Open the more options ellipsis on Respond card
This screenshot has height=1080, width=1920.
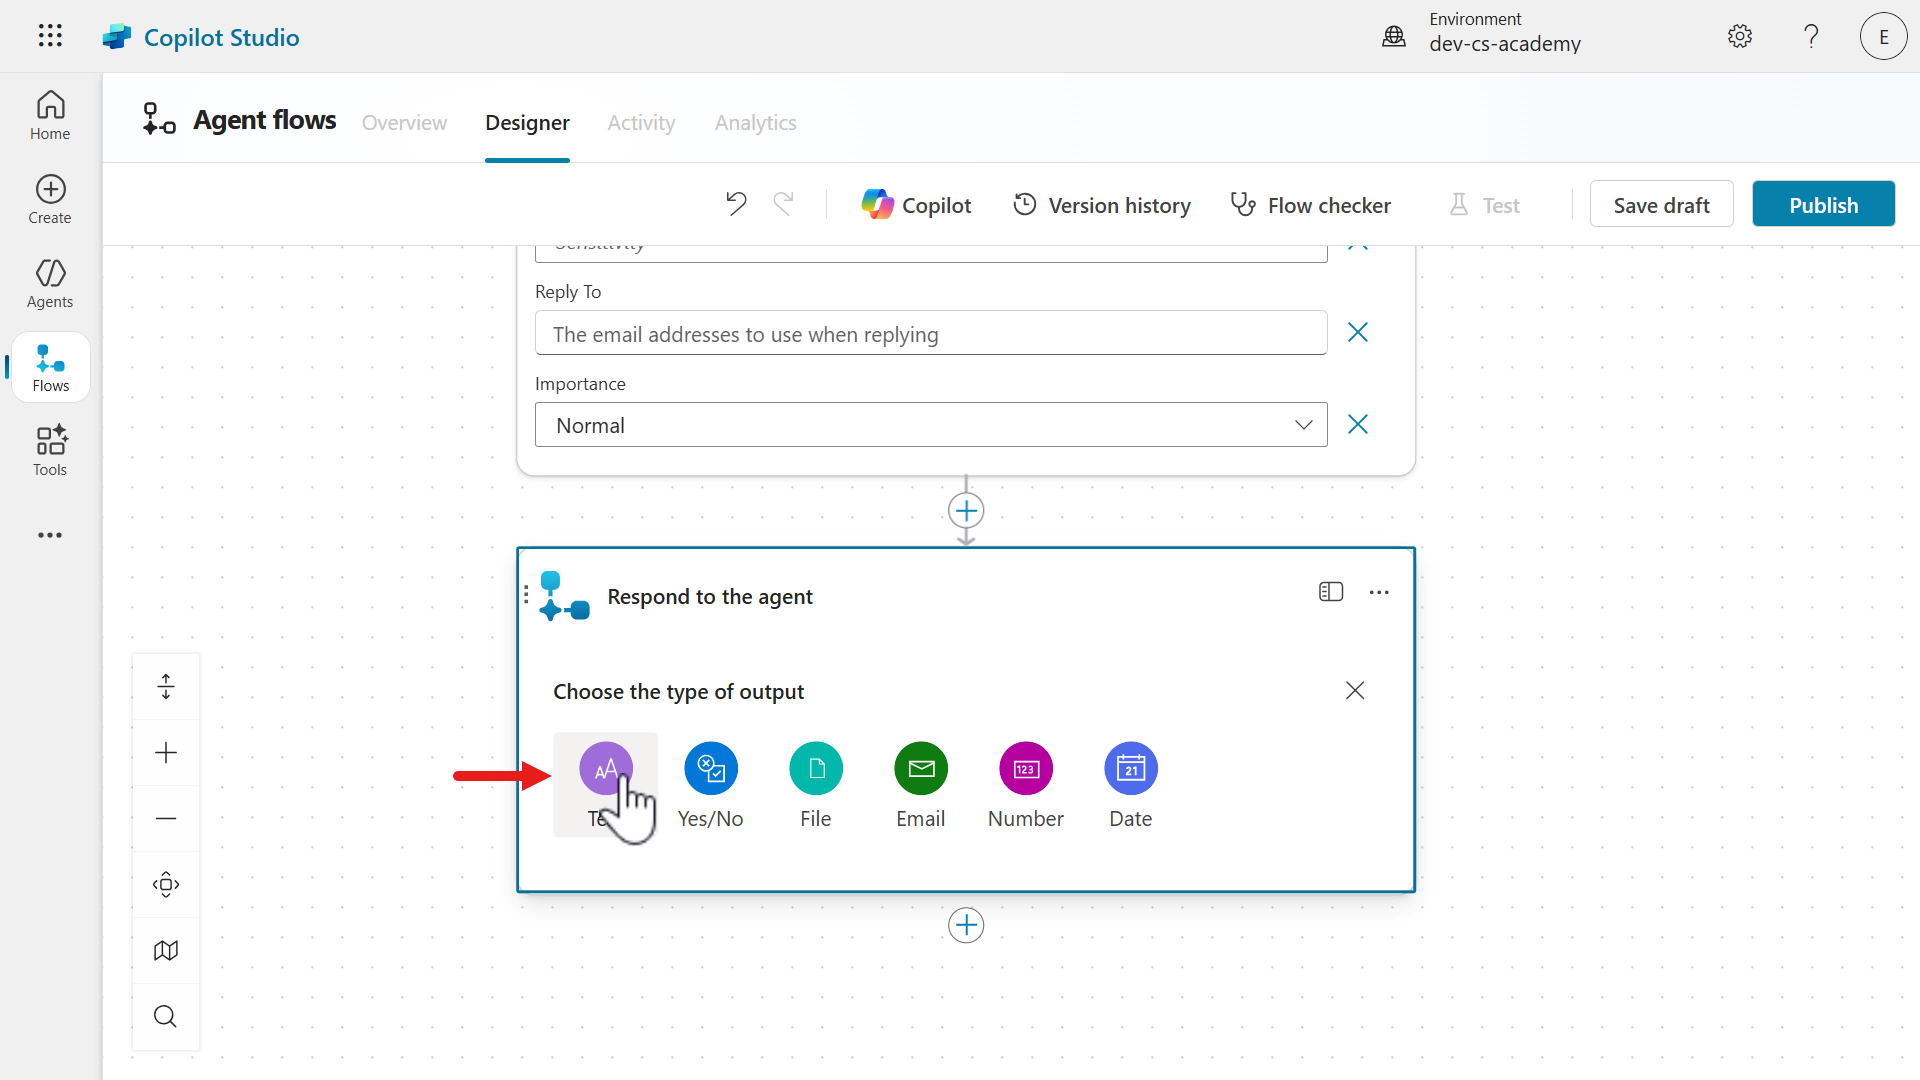pyautogui.click(x=1379, y=592)
